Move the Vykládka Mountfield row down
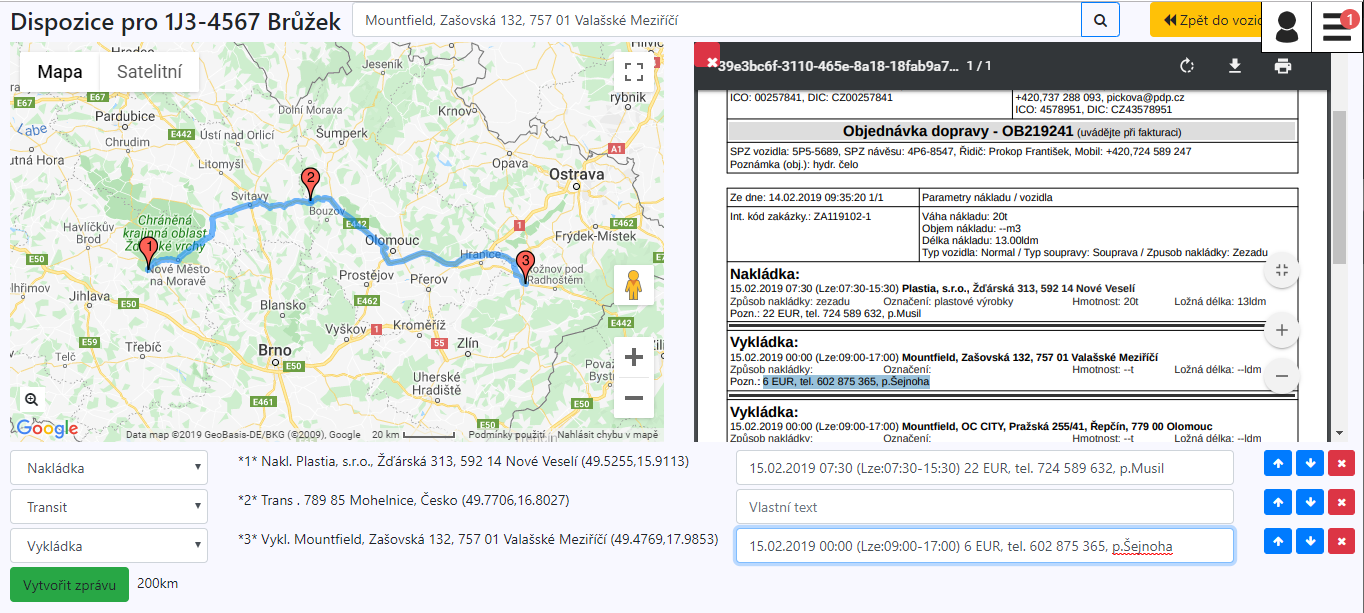The width and height of the screenshot is (1364, 613). (1309, 542)
